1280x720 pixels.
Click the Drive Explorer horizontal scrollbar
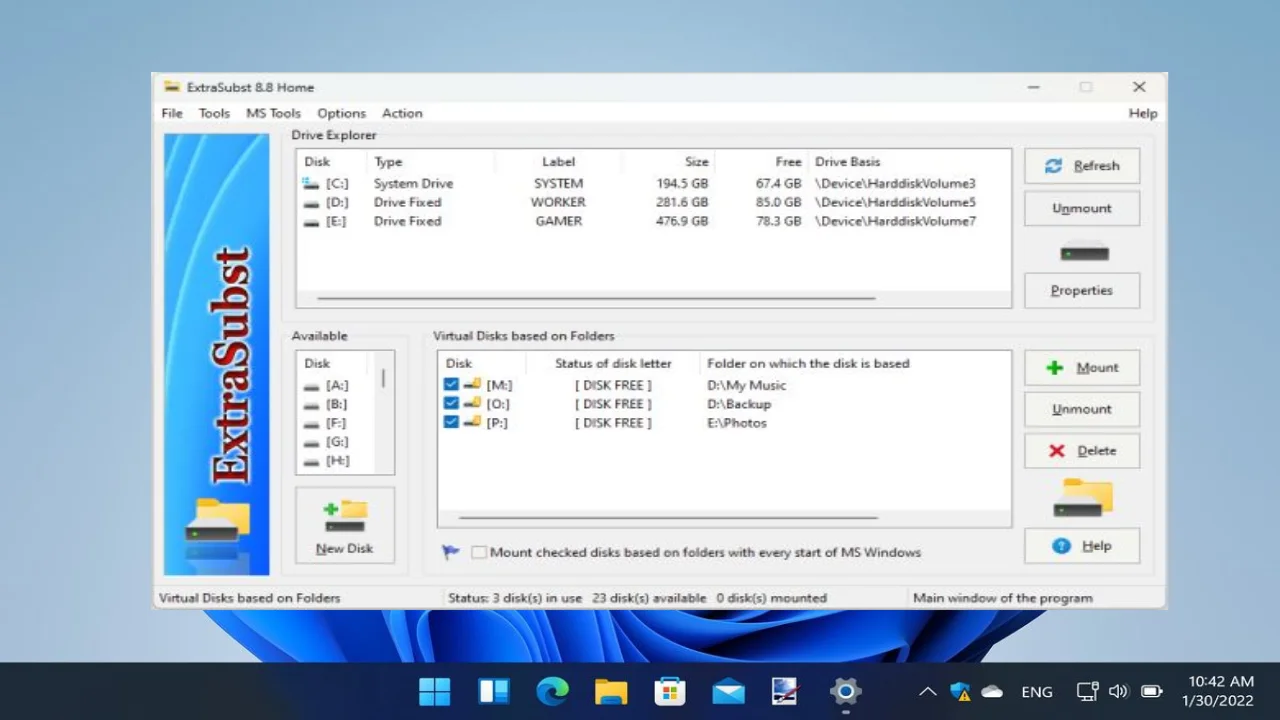coord(596,298)
